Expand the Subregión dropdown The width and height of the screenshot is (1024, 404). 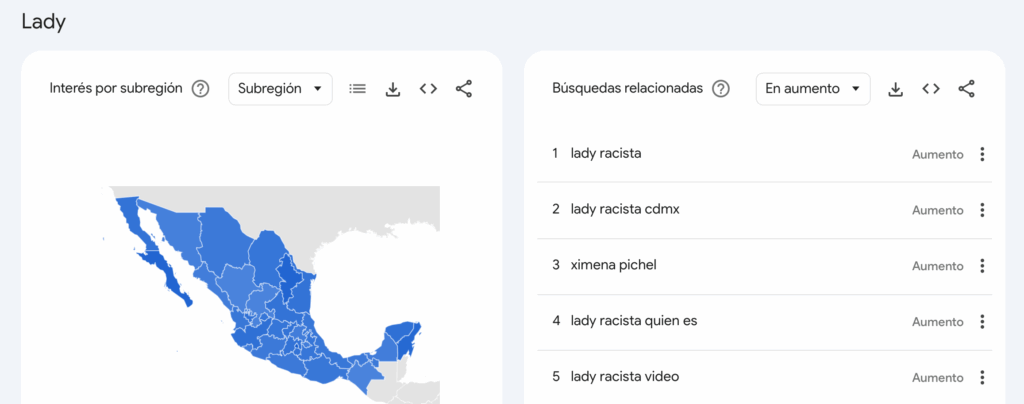(x=280, y=89)
